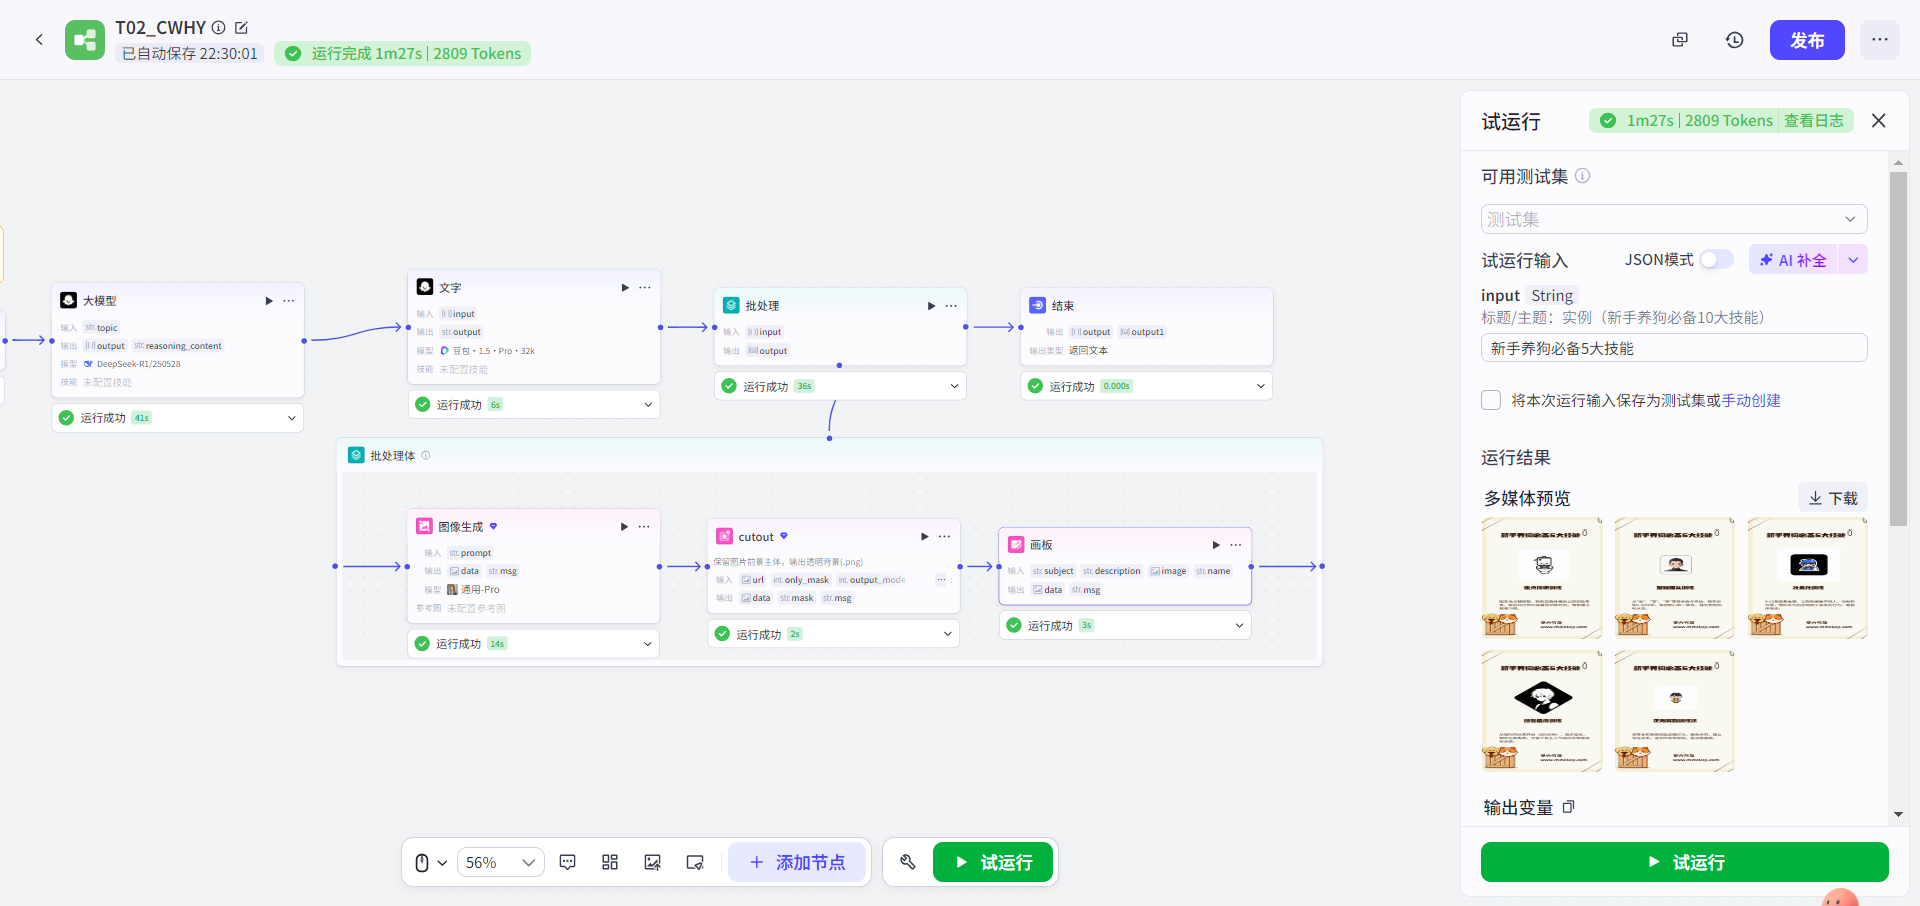
Task: Open the AI 补全 dropdown arrow
Action: coord(1853,260)
